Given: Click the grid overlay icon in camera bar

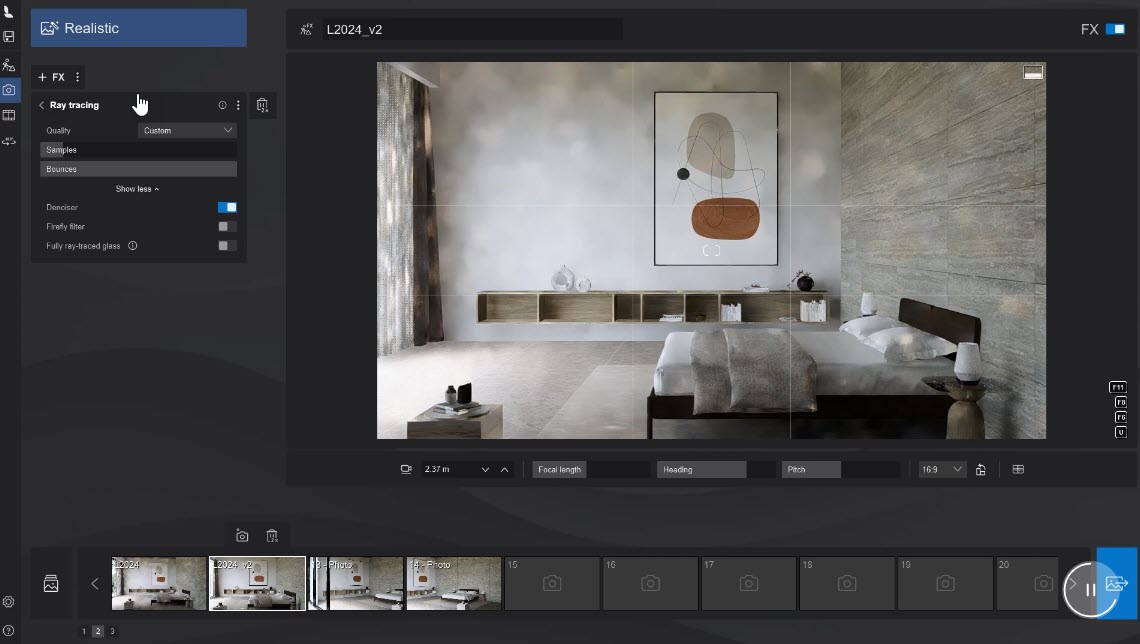Looking at the screenshot, I should point(1018,470).
